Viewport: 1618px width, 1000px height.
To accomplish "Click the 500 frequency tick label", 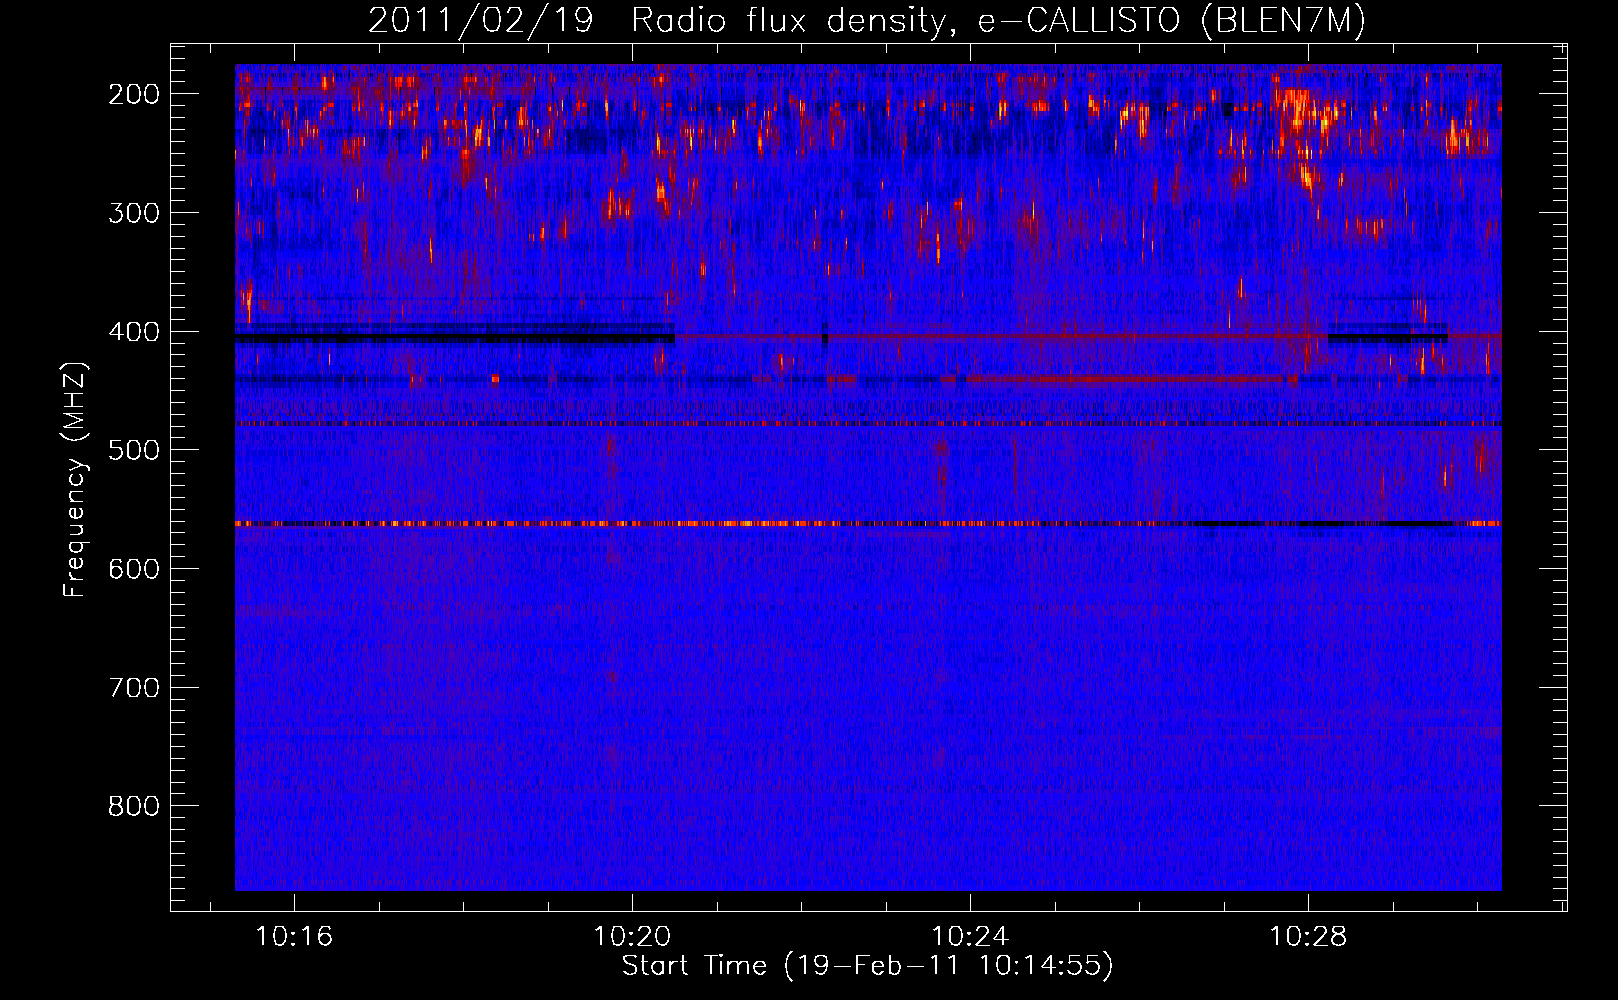I will (x=134, y=450).
